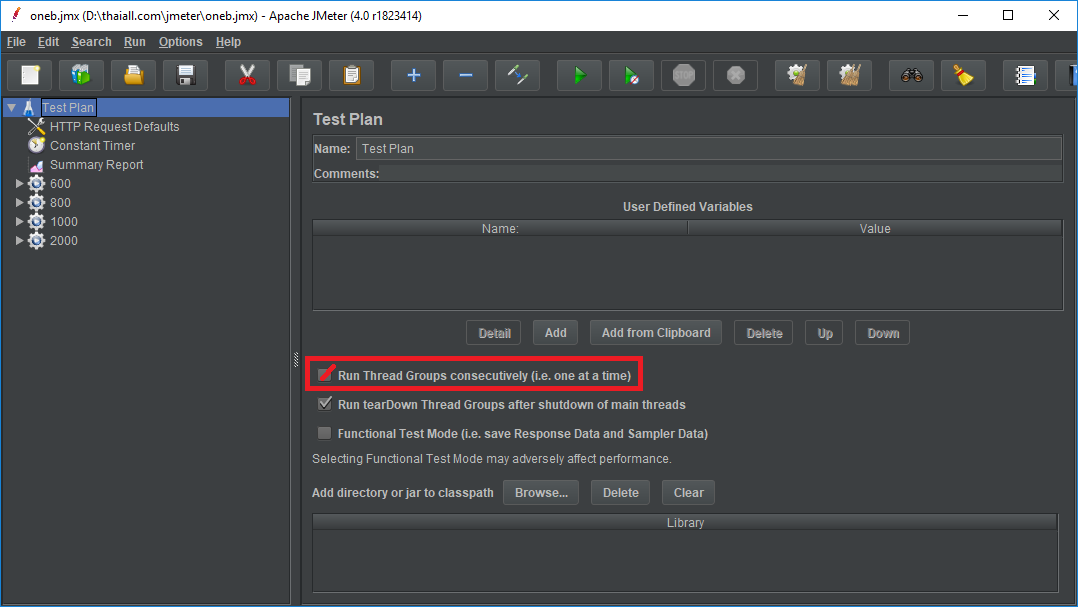
Task: Start the test with green play icon
Action: pyautogui.click(x=579, y=75)
